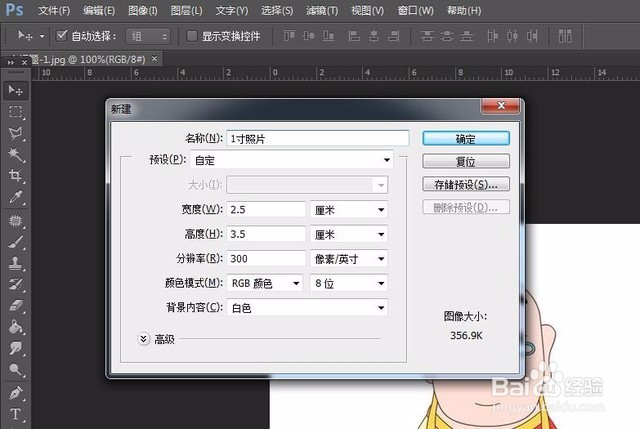This screenshot has height=429, width=640.
Task: Click the Move tool preset picker icon
Action: (24, 36)
